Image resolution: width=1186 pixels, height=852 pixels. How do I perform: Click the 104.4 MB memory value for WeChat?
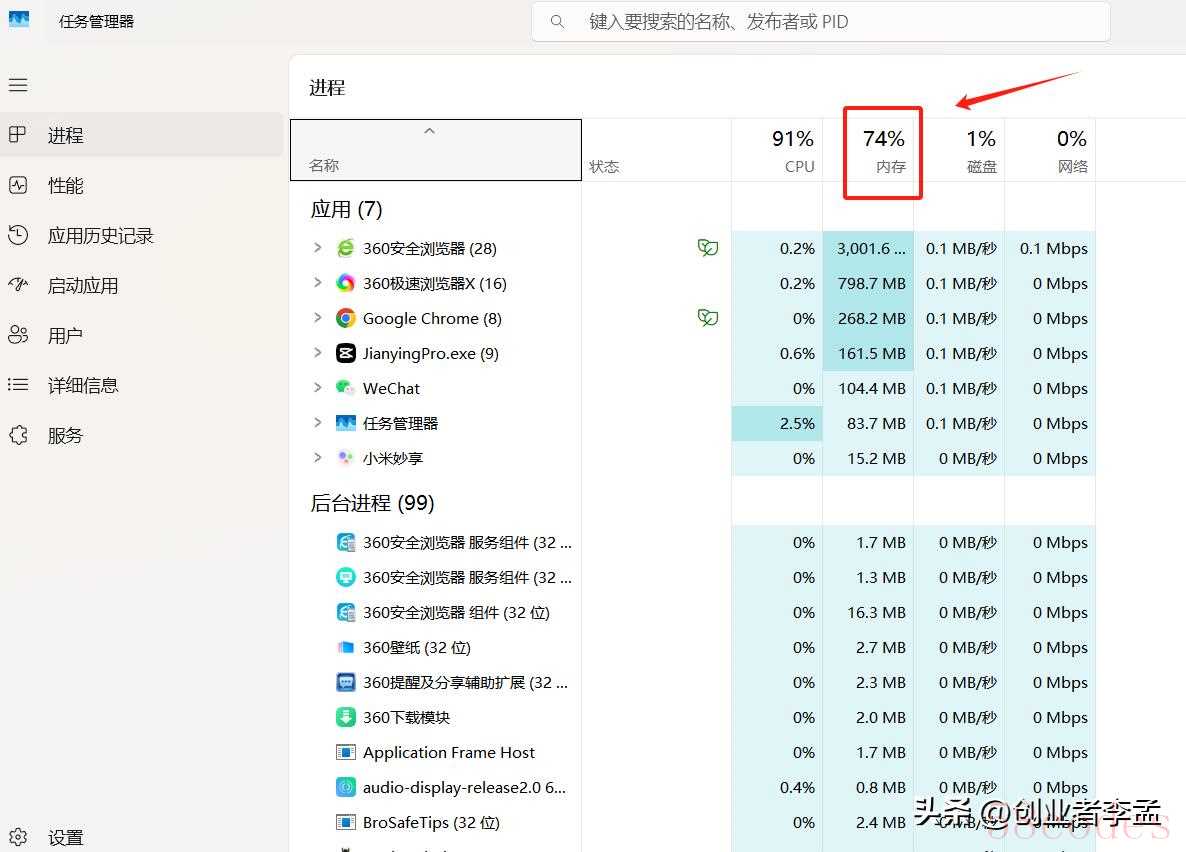pyautogui.click(x=871, y=388)
